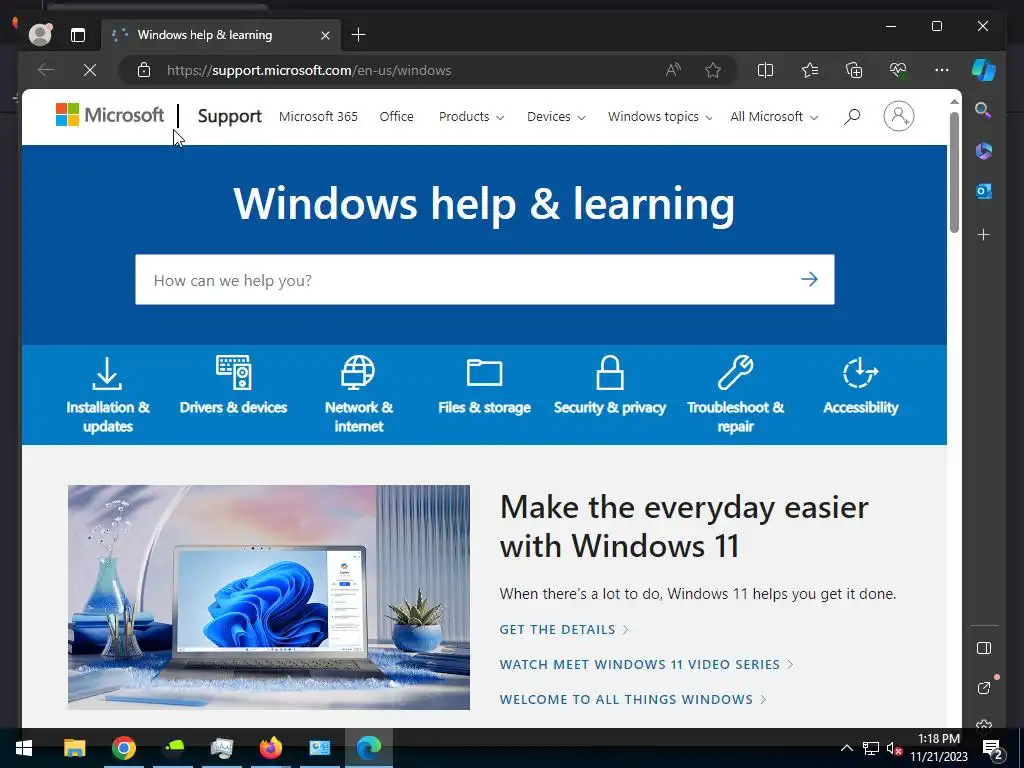The image size is (1024, 768).
Task: Open Favorites list icon
Action: pos(810,70)
